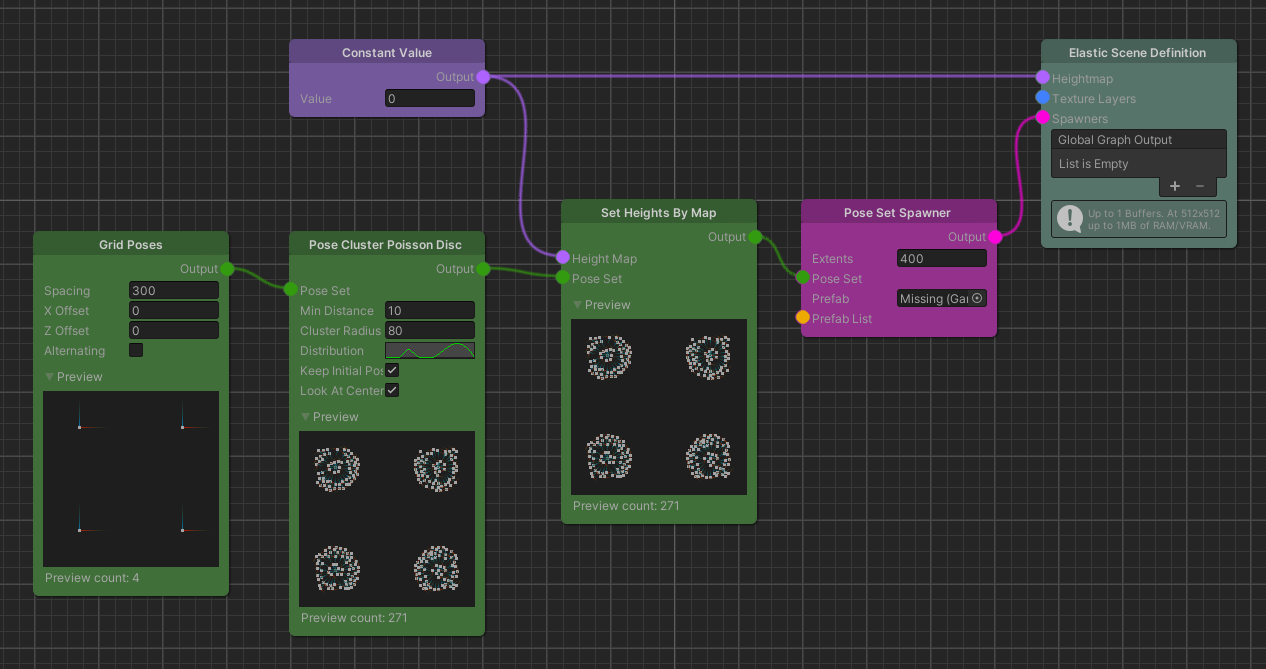This screenshot has width=1266, height=669.
Task: Enable the Alternating checkbox in Grid Poses
Action: [135, 350]
